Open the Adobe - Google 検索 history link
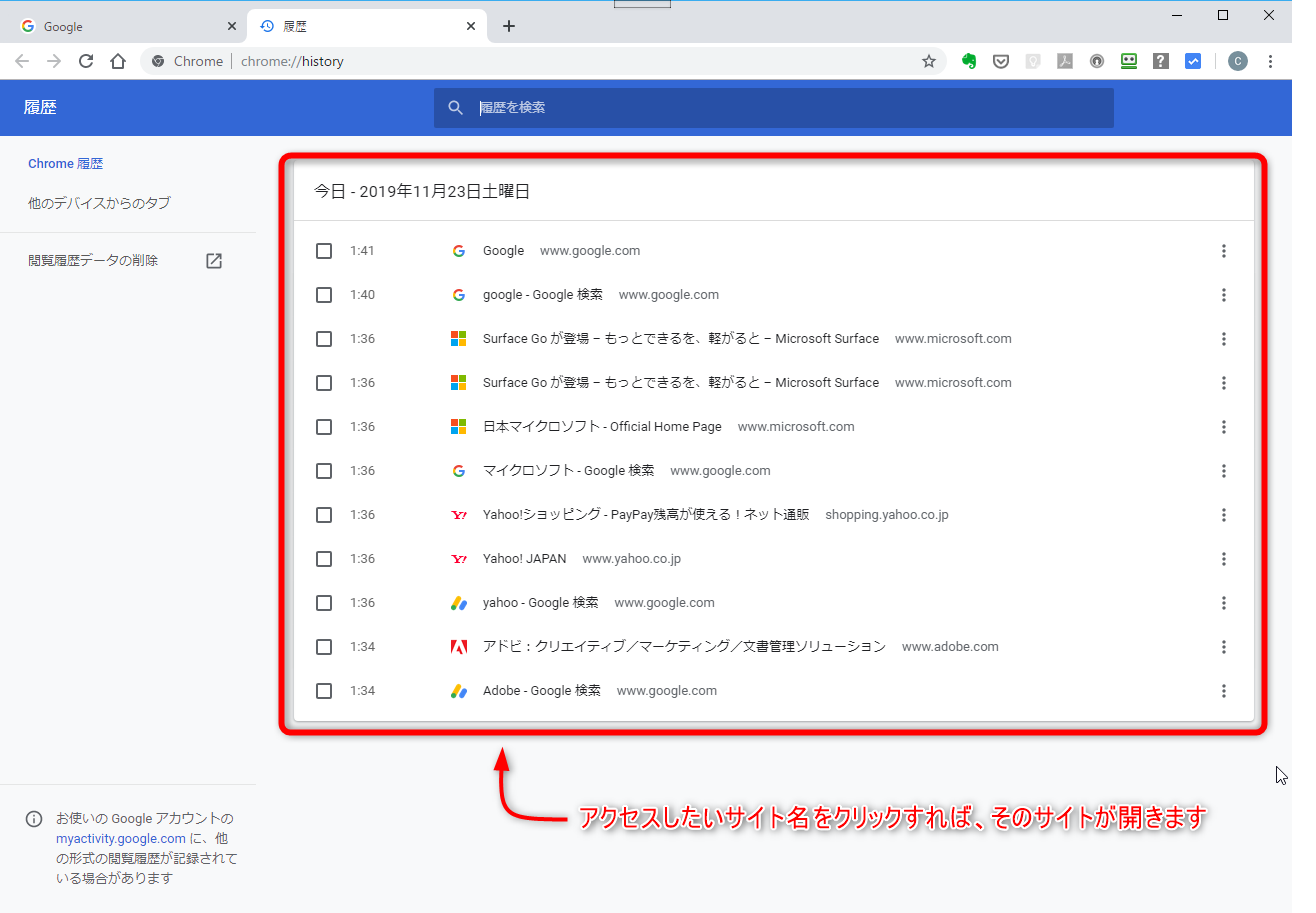The width and height of the screenshot is (1316, 913). (542, 691)
